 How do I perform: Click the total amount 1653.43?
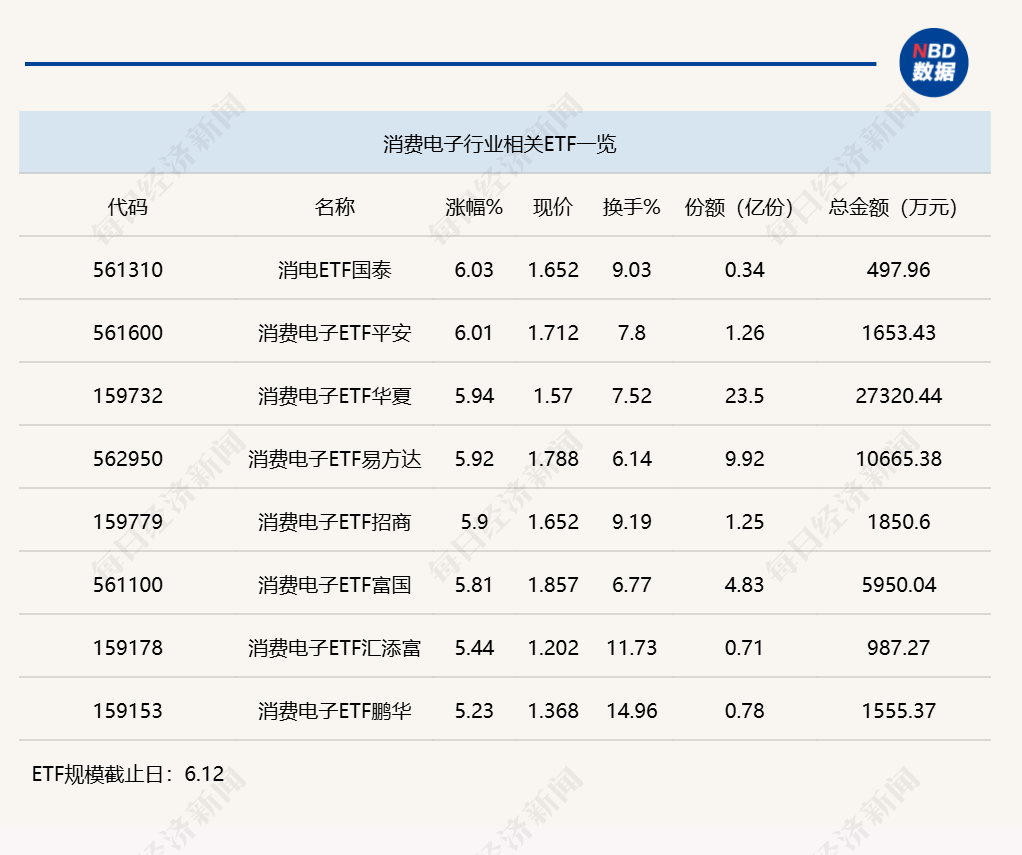pos(898,333)
